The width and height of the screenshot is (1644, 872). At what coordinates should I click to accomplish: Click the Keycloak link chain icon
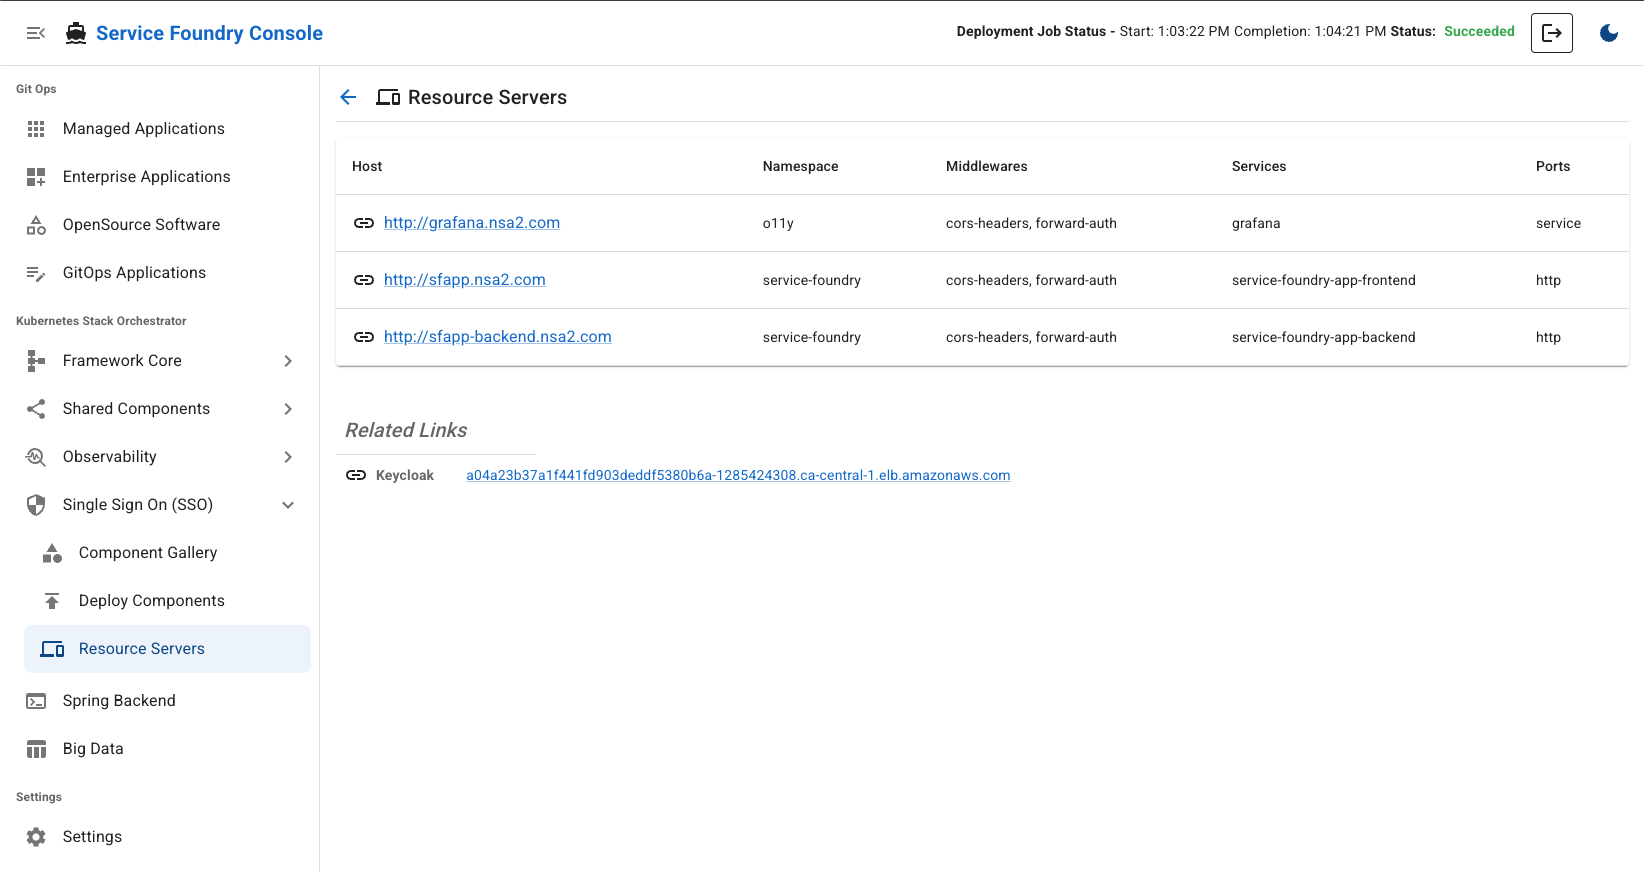[x=356, y=475]
